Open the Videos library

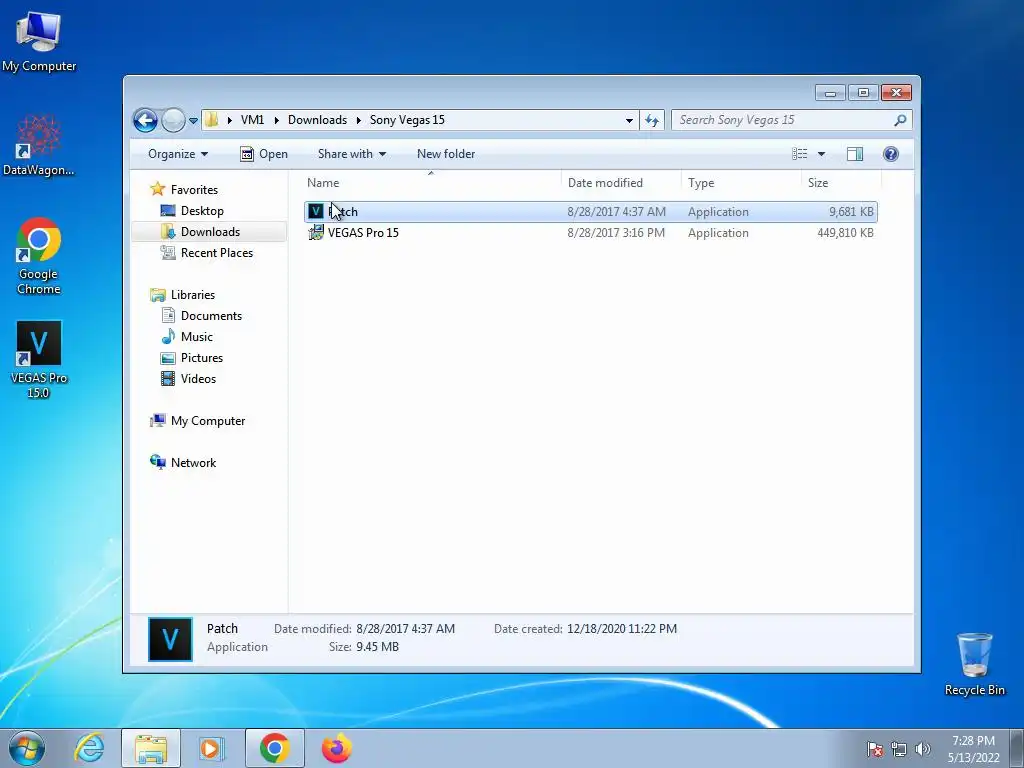pos(198,379)
